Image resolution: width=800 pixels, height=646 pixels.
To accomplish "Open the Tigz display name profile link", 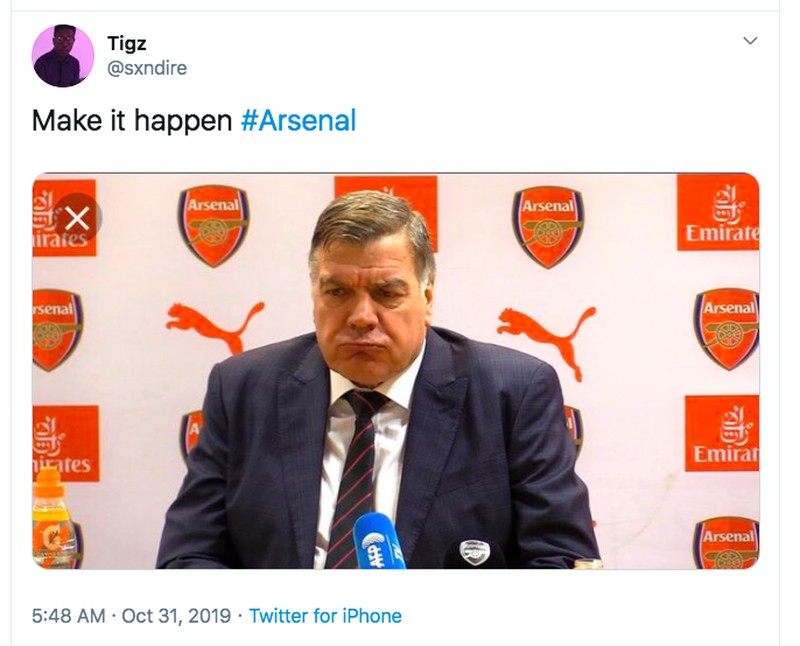I will [127, 43].
